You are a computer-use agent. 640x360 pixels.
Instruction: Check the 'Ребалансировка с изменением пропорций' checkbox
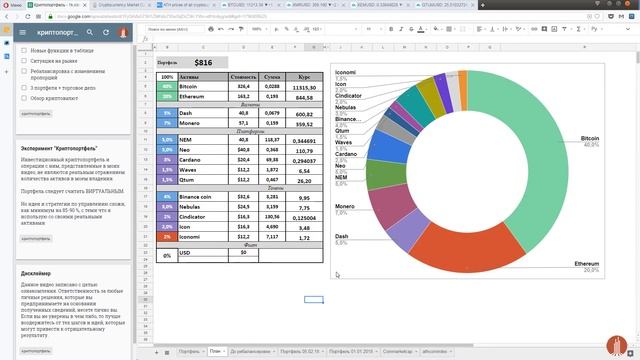24,71
